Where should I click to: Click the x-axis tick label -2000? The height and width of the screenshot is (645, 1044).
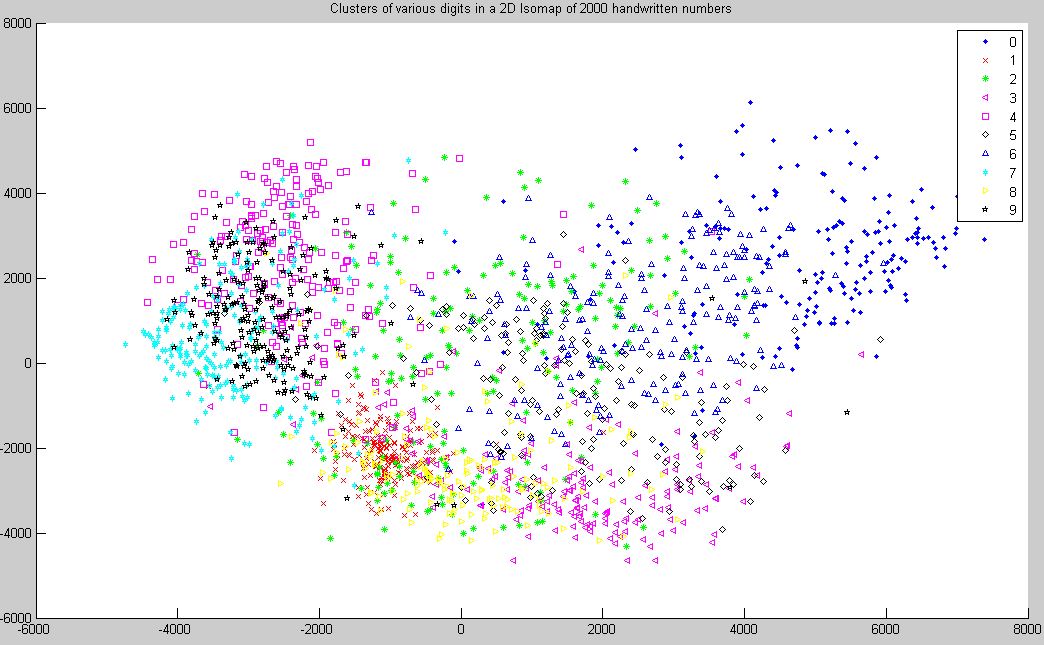pyautogui.click(x=318, y=630)
